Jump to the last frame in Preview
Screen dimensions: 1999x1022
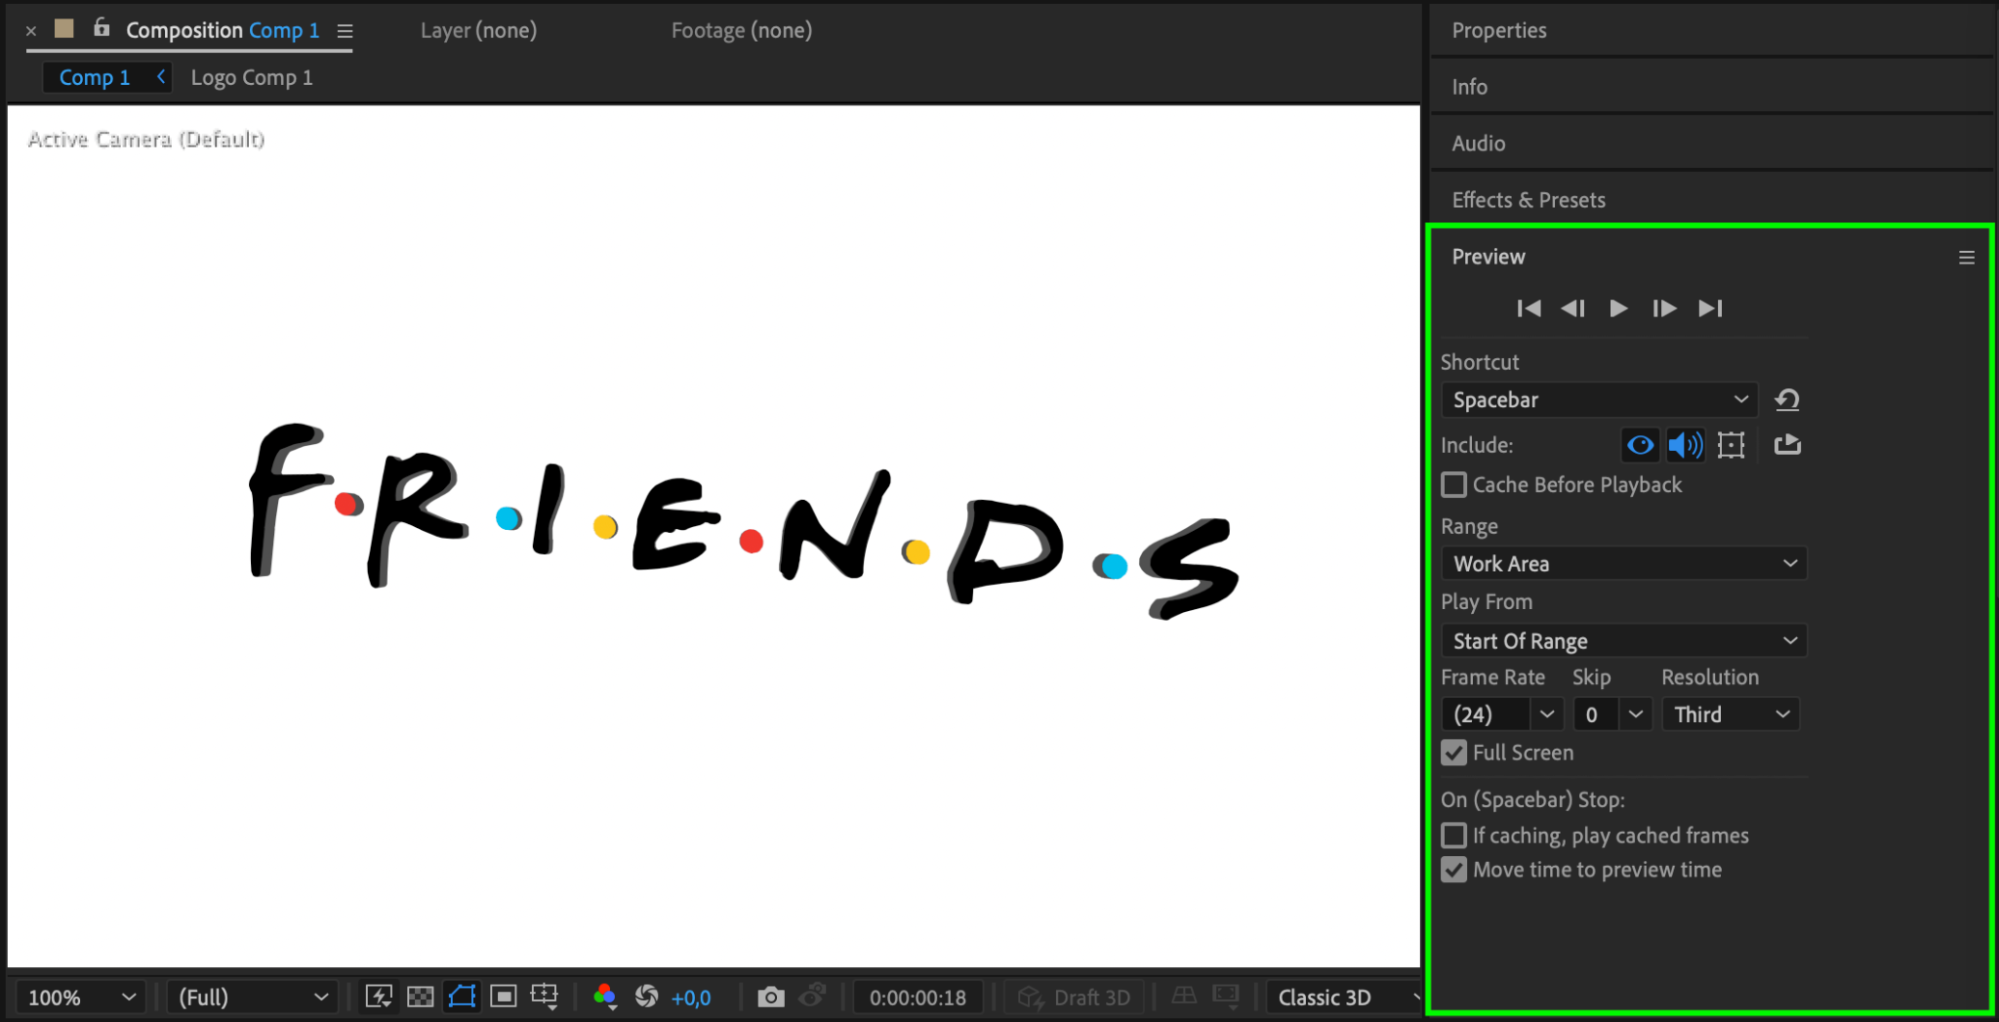pyautogui.click(x=1710, y=308)
